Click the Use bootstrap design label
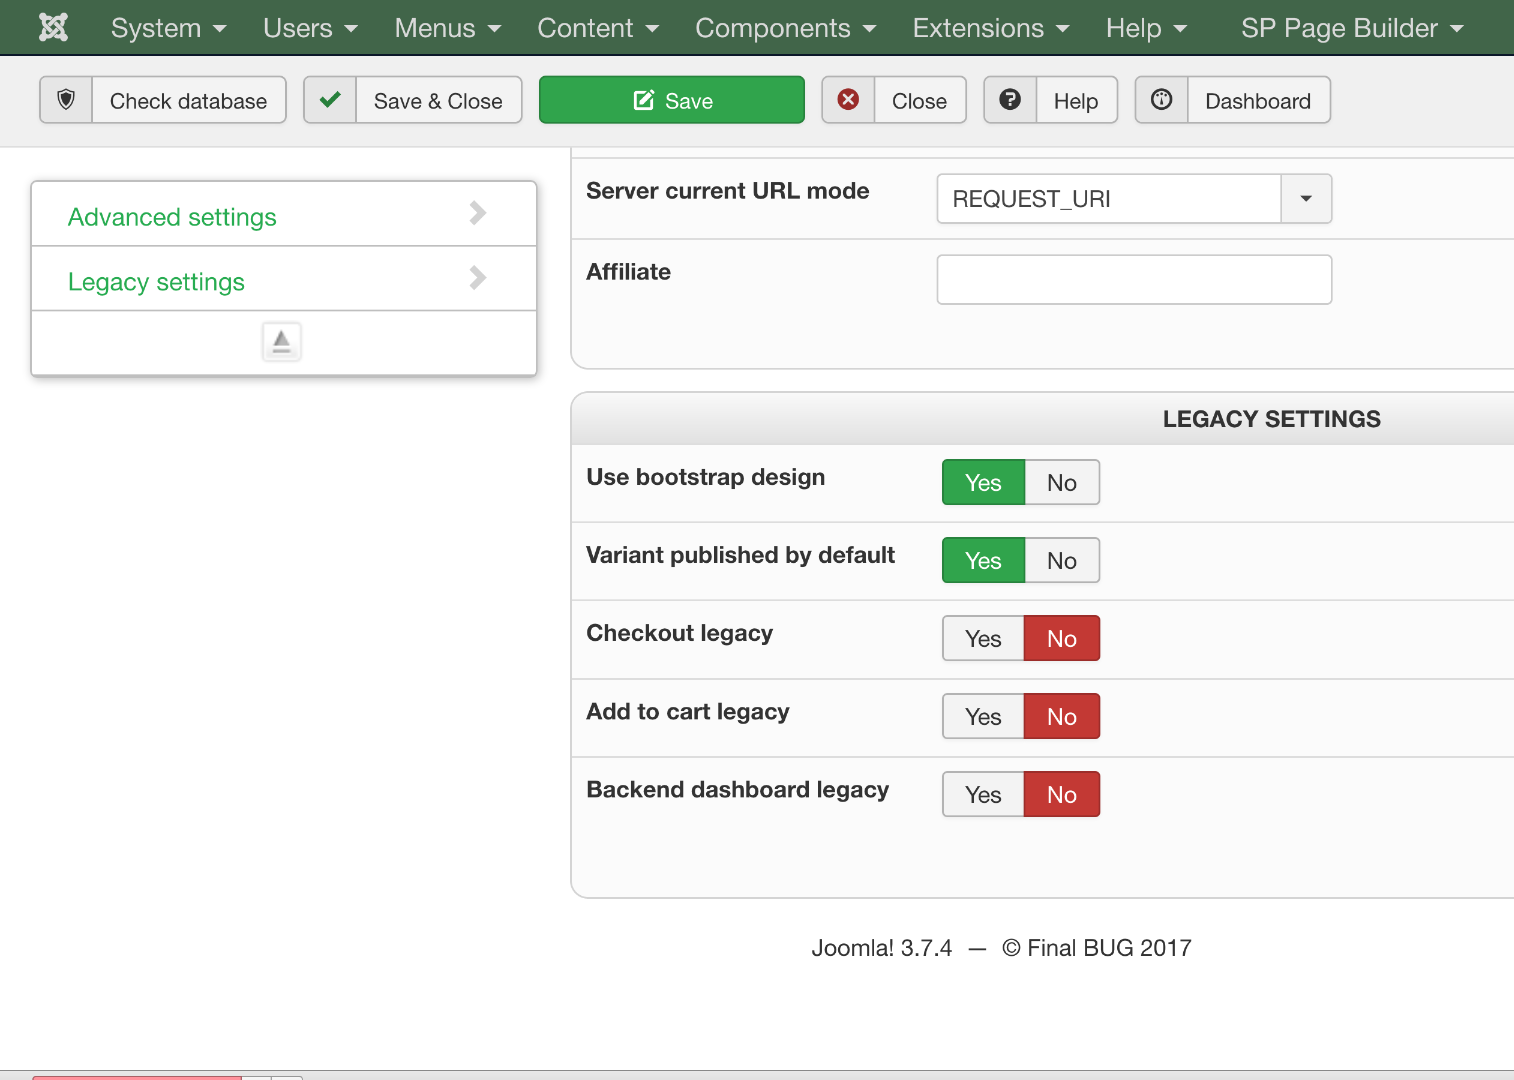1514x1080 pixels. click(x=706, y=478)
